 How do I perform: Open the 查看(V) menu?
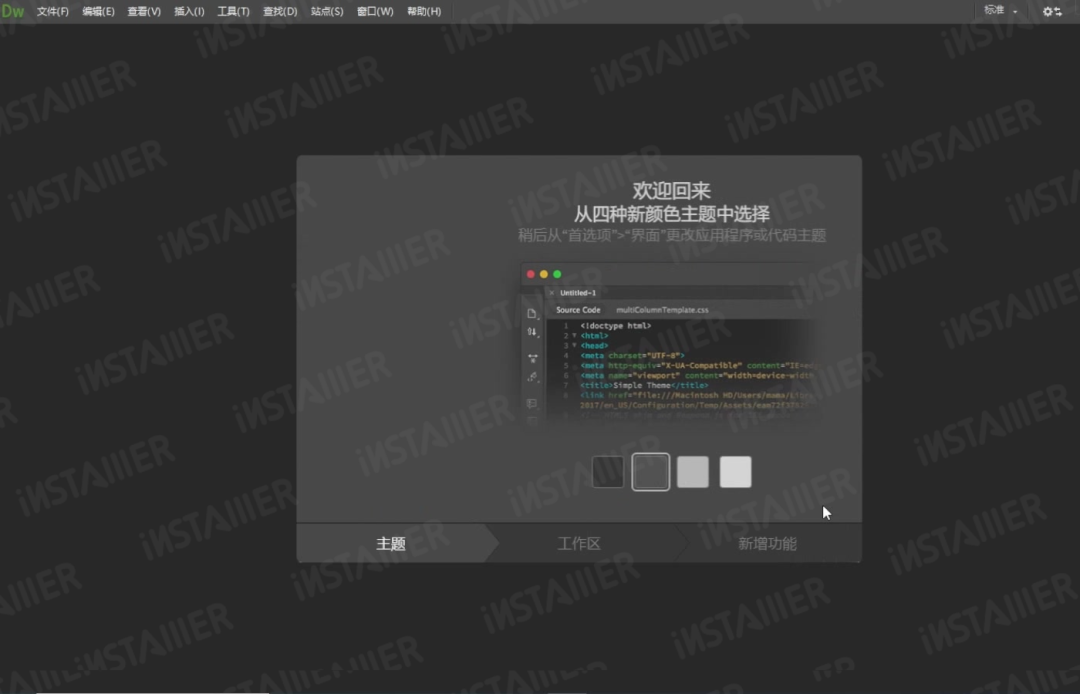pos(144,11)
